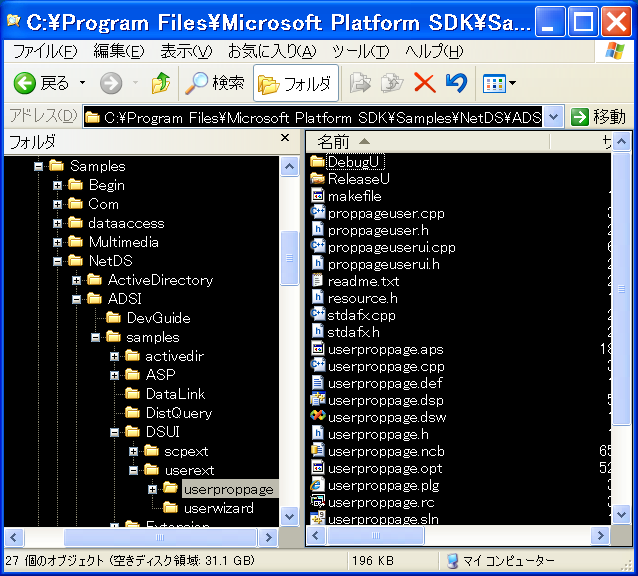Collapse the Samples tree node
Viewport: 638px width, 576px height.
pos(39,166)
